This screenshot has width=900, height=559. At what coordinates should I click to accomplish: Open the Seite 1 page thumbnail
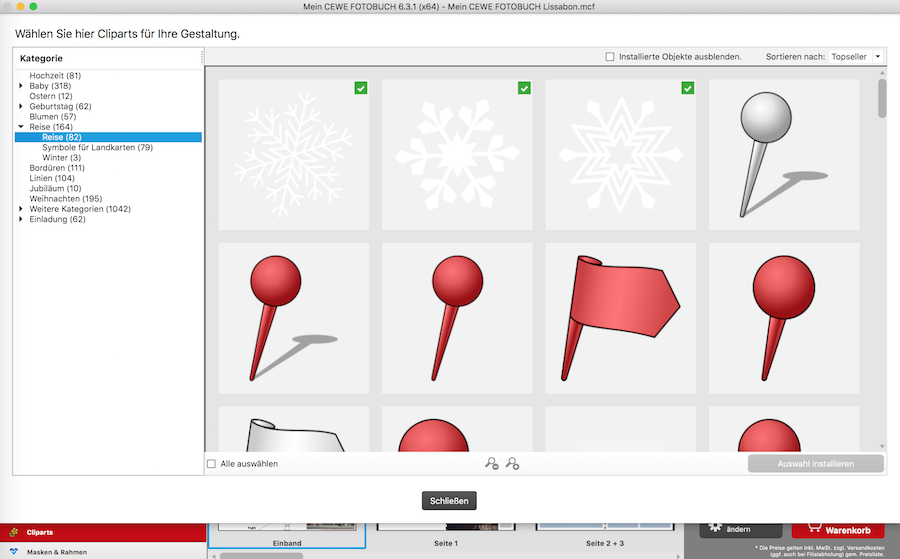[446, 535]
